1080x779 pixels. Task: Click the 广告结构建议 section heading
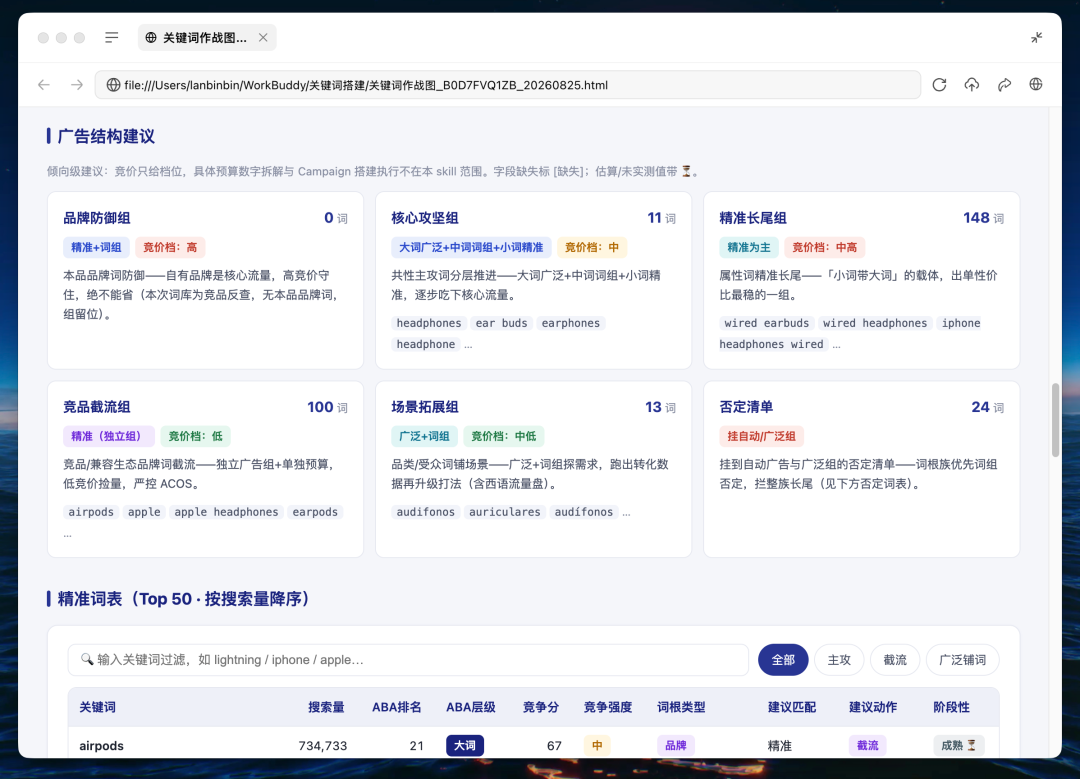pos(106,136)
